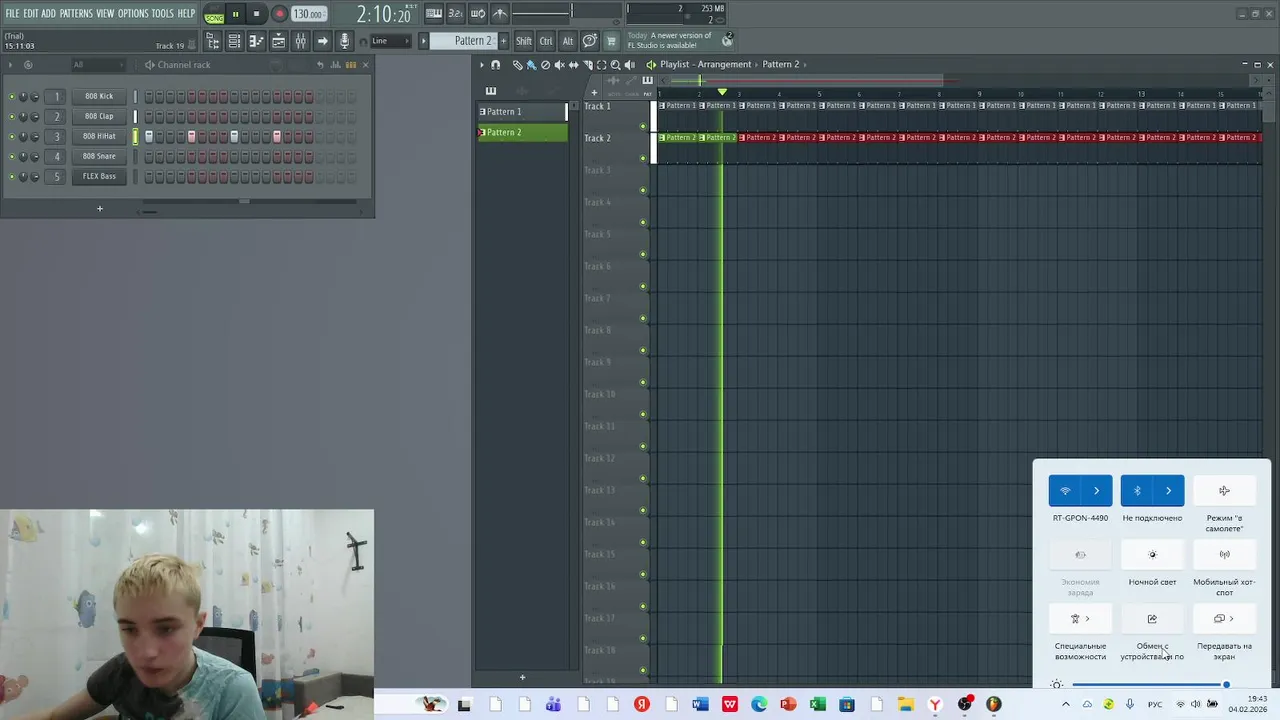The width and height of the screenshot is (1280, 720).
Task: Expand the Bluetooth devices arrow
Action: (1168, 491)
